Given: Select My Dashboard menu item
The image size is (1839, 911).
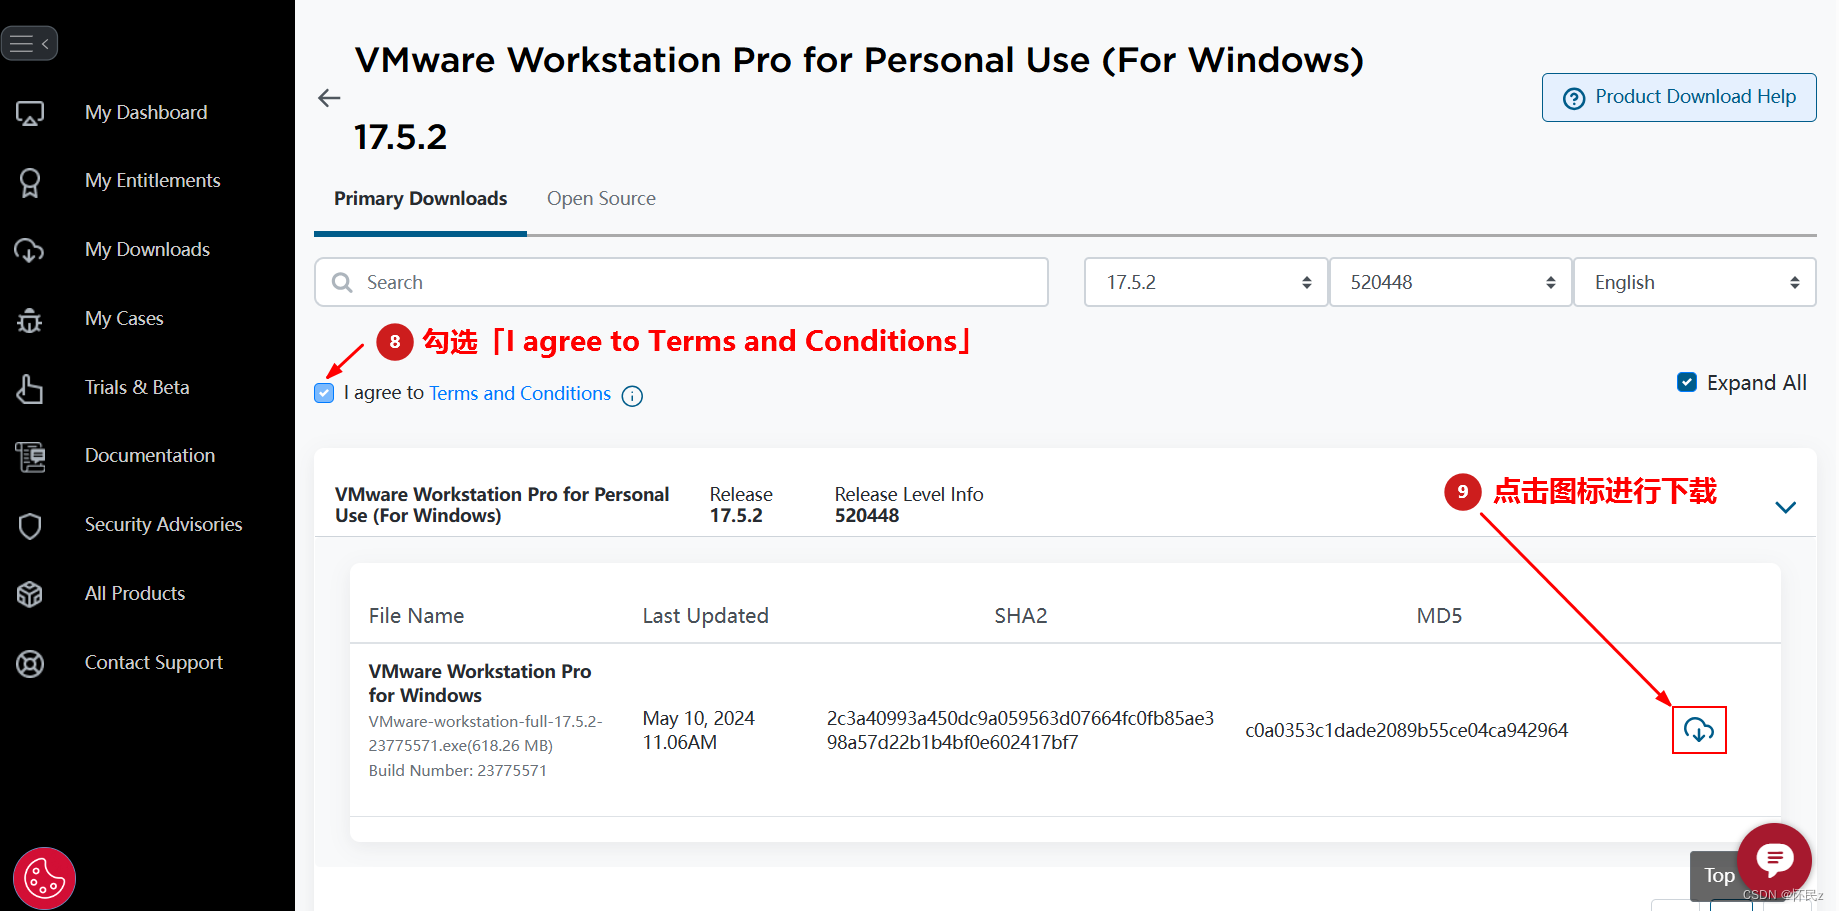Looking at the screenshot, I should [x=146, y=112].
